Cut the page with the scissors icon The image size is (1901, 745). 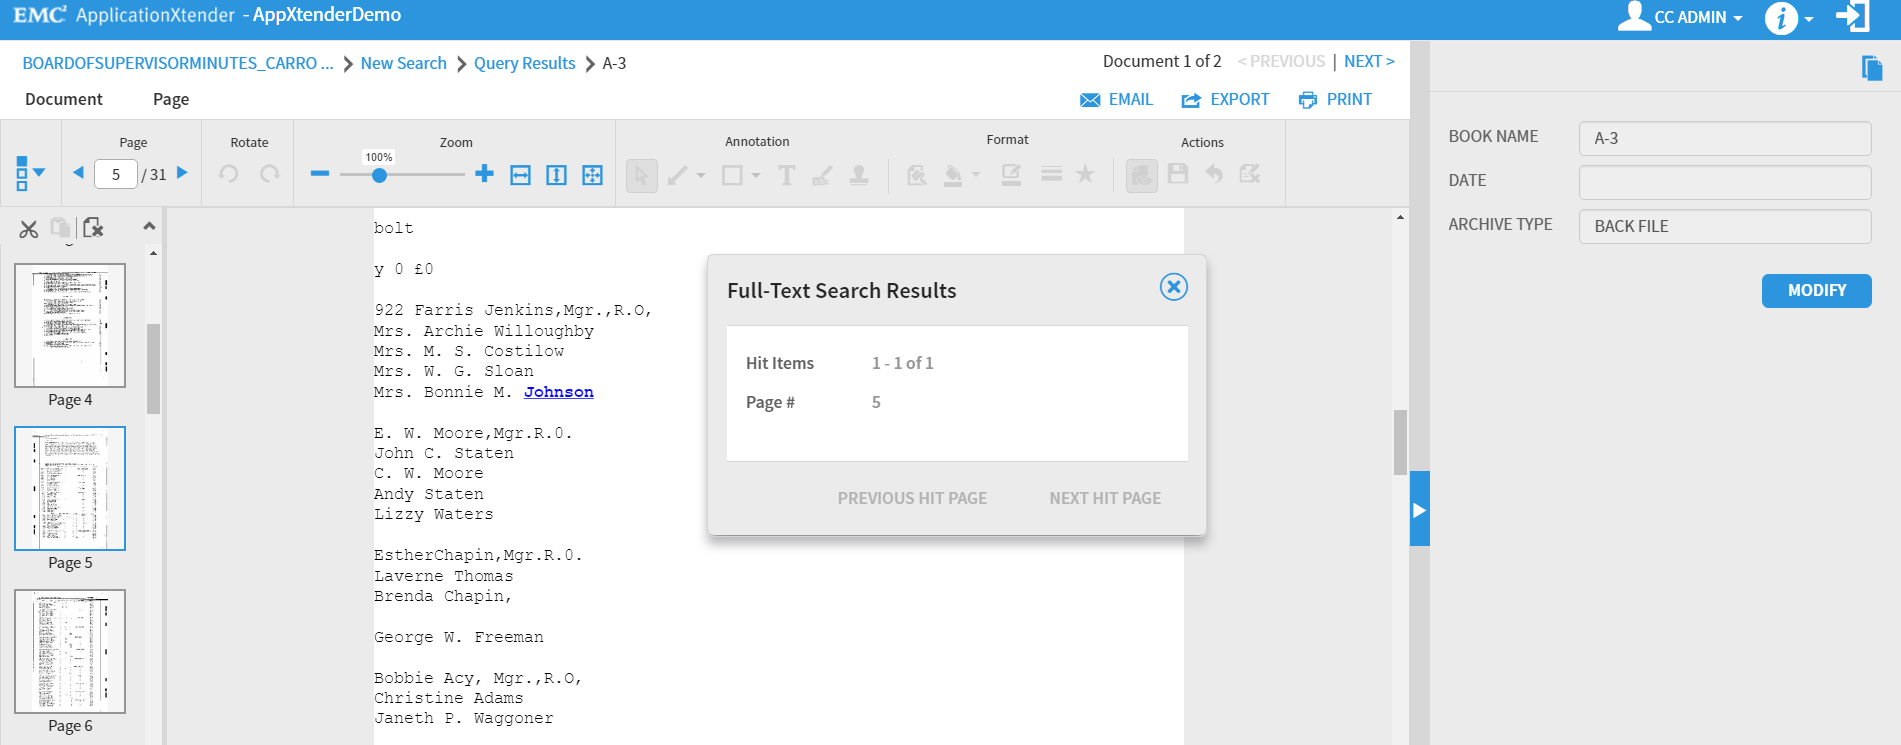pos(28,229)
